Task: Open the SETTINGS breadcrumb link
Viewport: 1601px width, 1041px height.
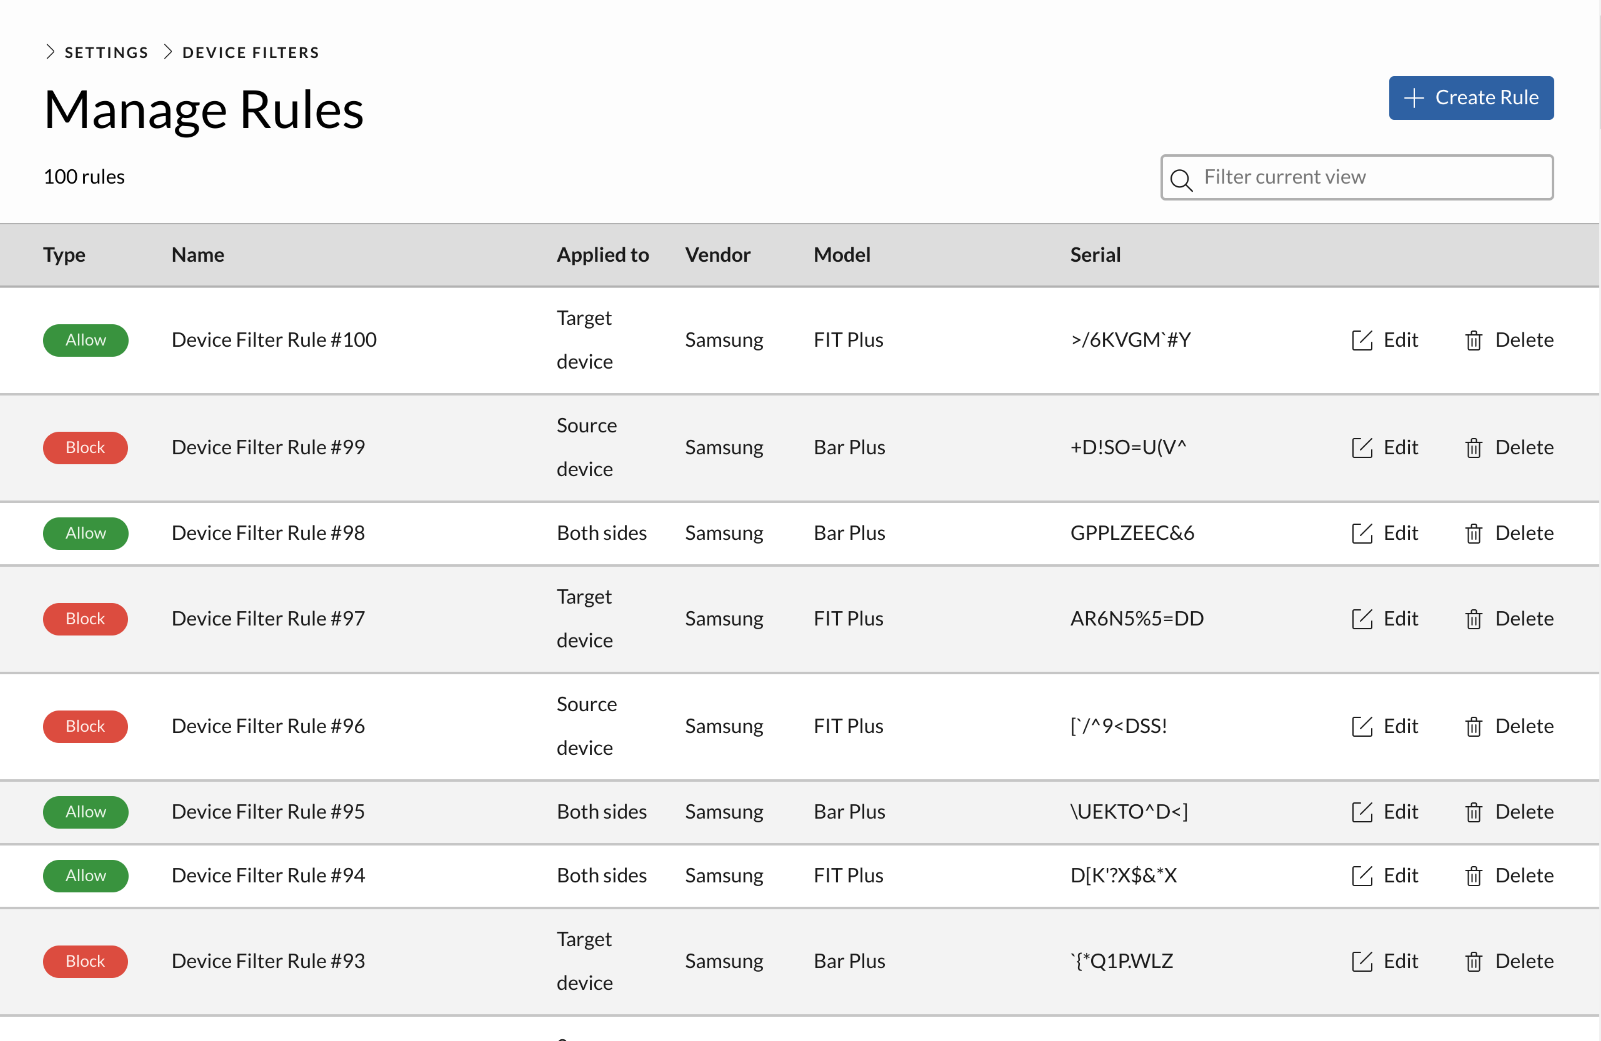Action: (106, 52)
